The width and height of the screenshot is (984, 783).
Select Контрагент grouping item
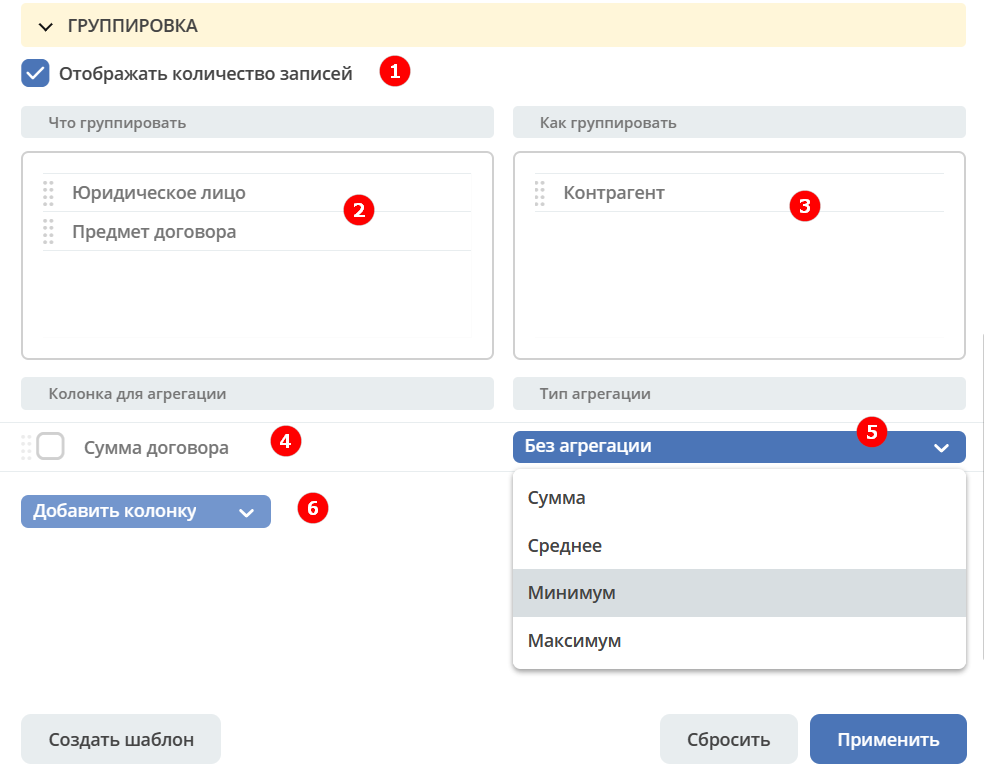(739, 193)
